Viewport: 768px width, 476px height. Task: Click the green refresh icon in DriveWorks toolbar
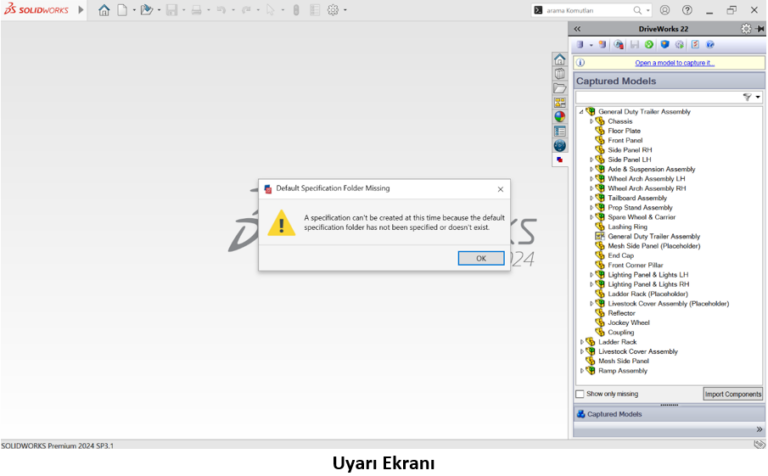649,45
